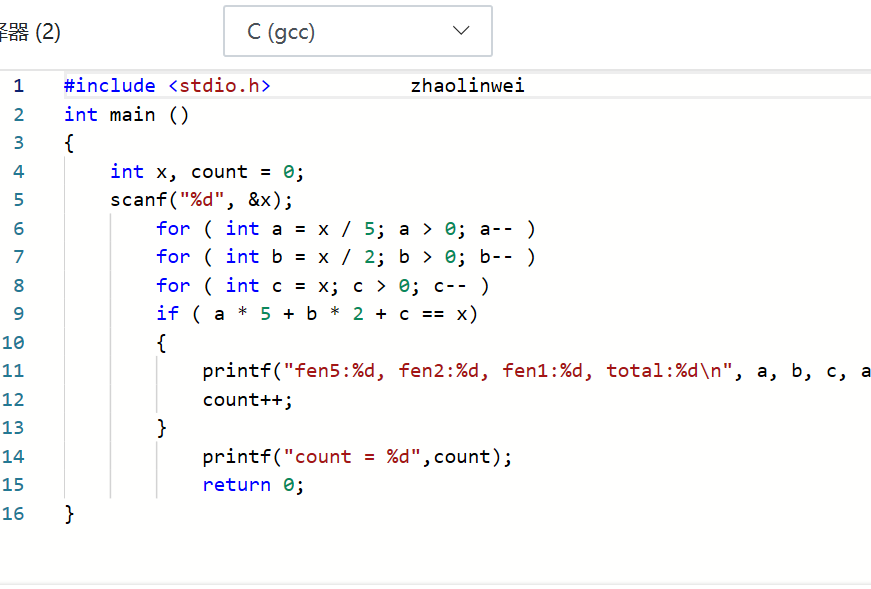871x589 pixels.
Task: Click the opening brace on line 10
Action: point(161,343)
